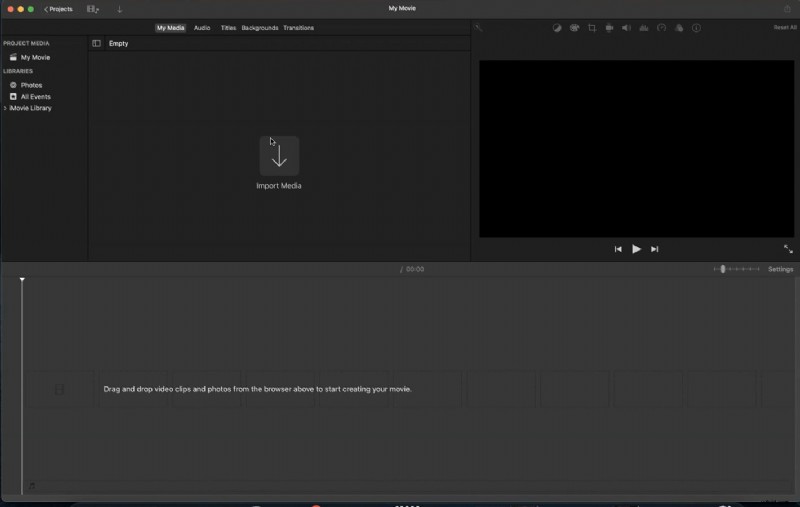800x507 pixels.
Task: Click the Empty event label
Action: (x=118, y=43)
